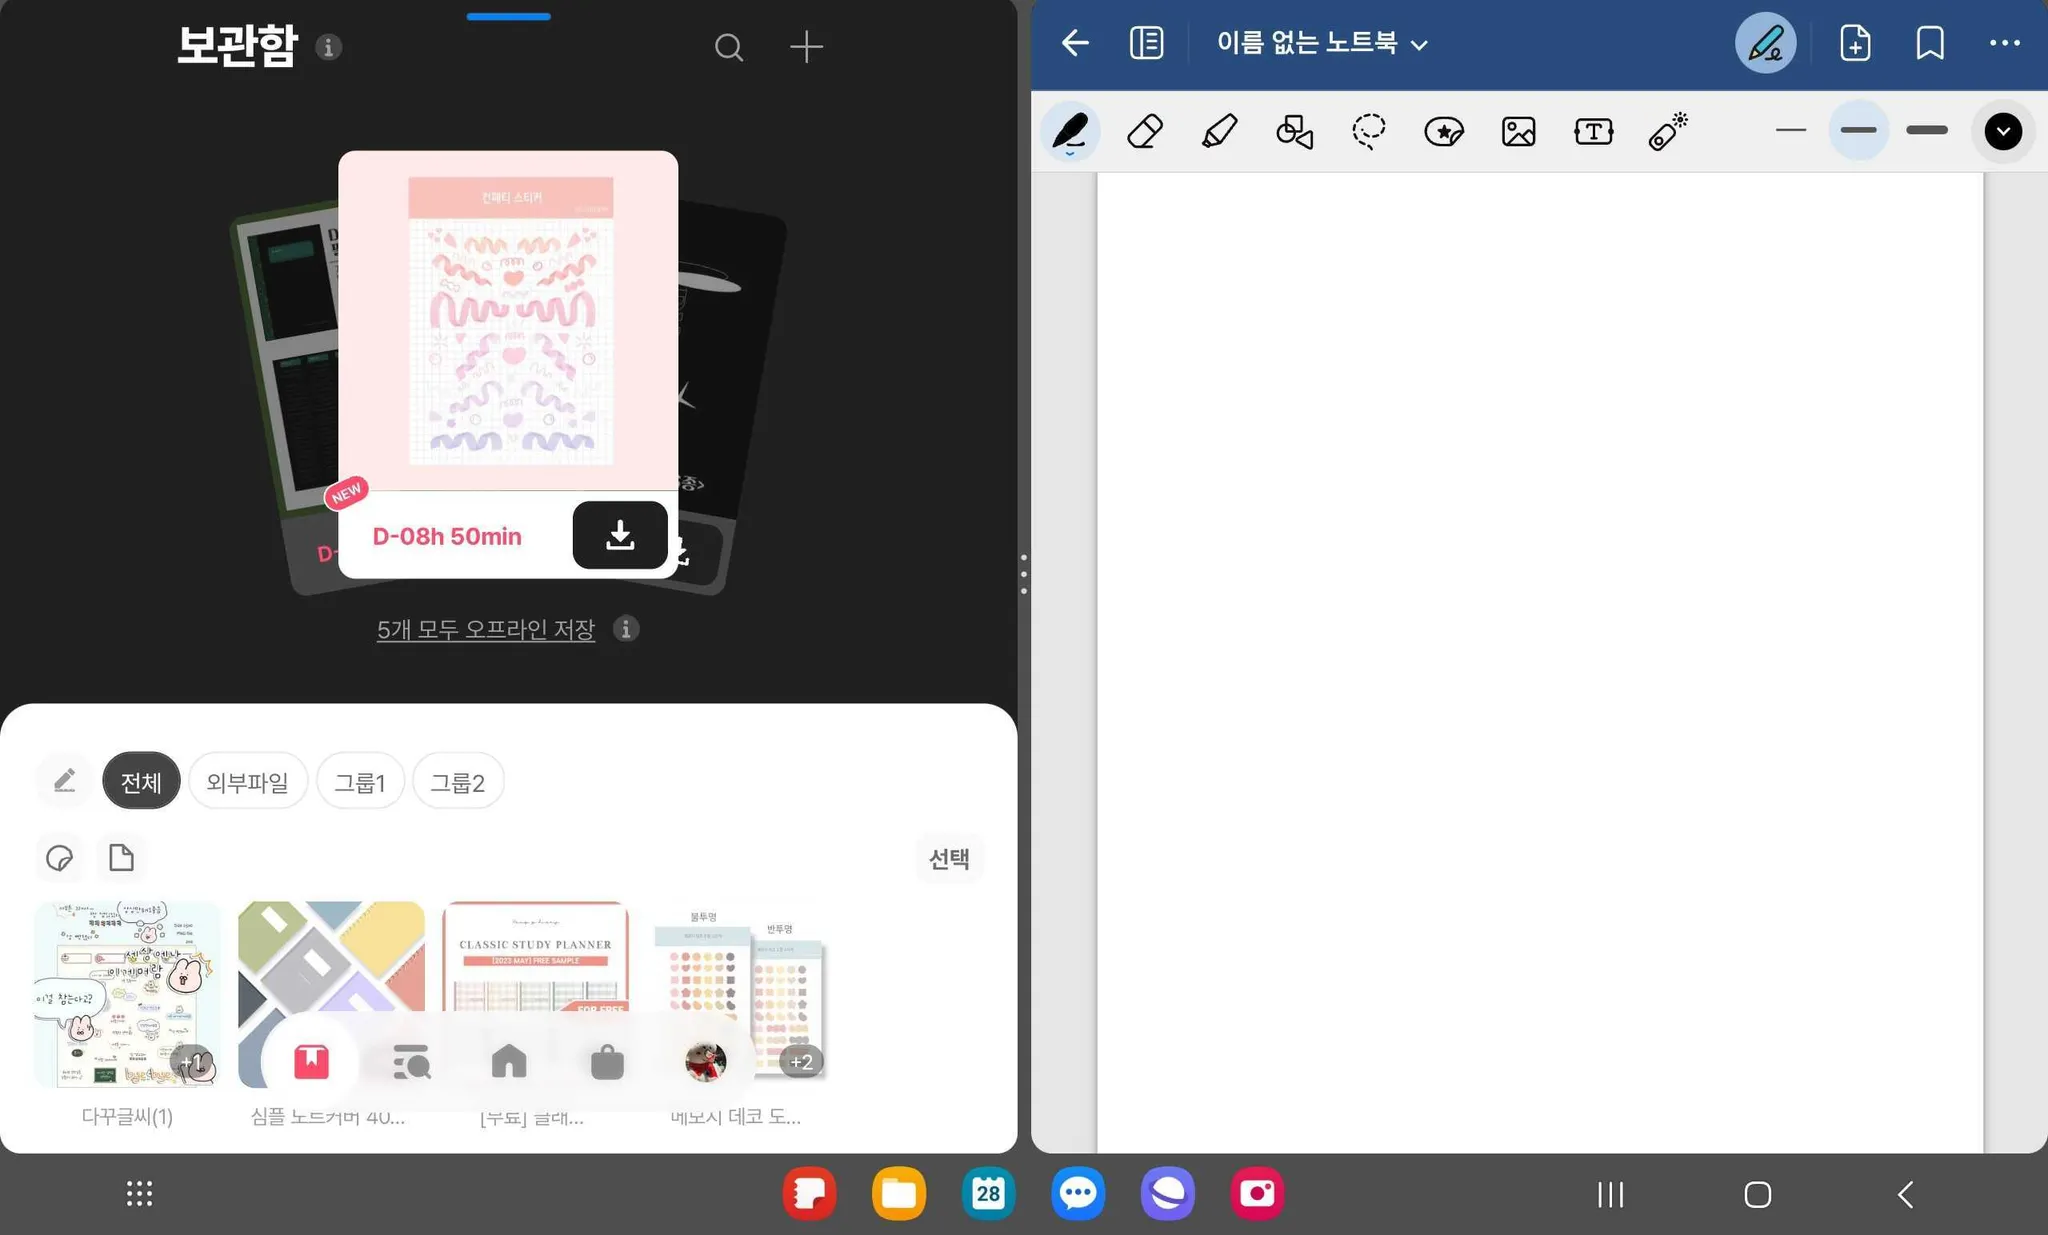Bookmark the current page

click(x=1930, y=43)
